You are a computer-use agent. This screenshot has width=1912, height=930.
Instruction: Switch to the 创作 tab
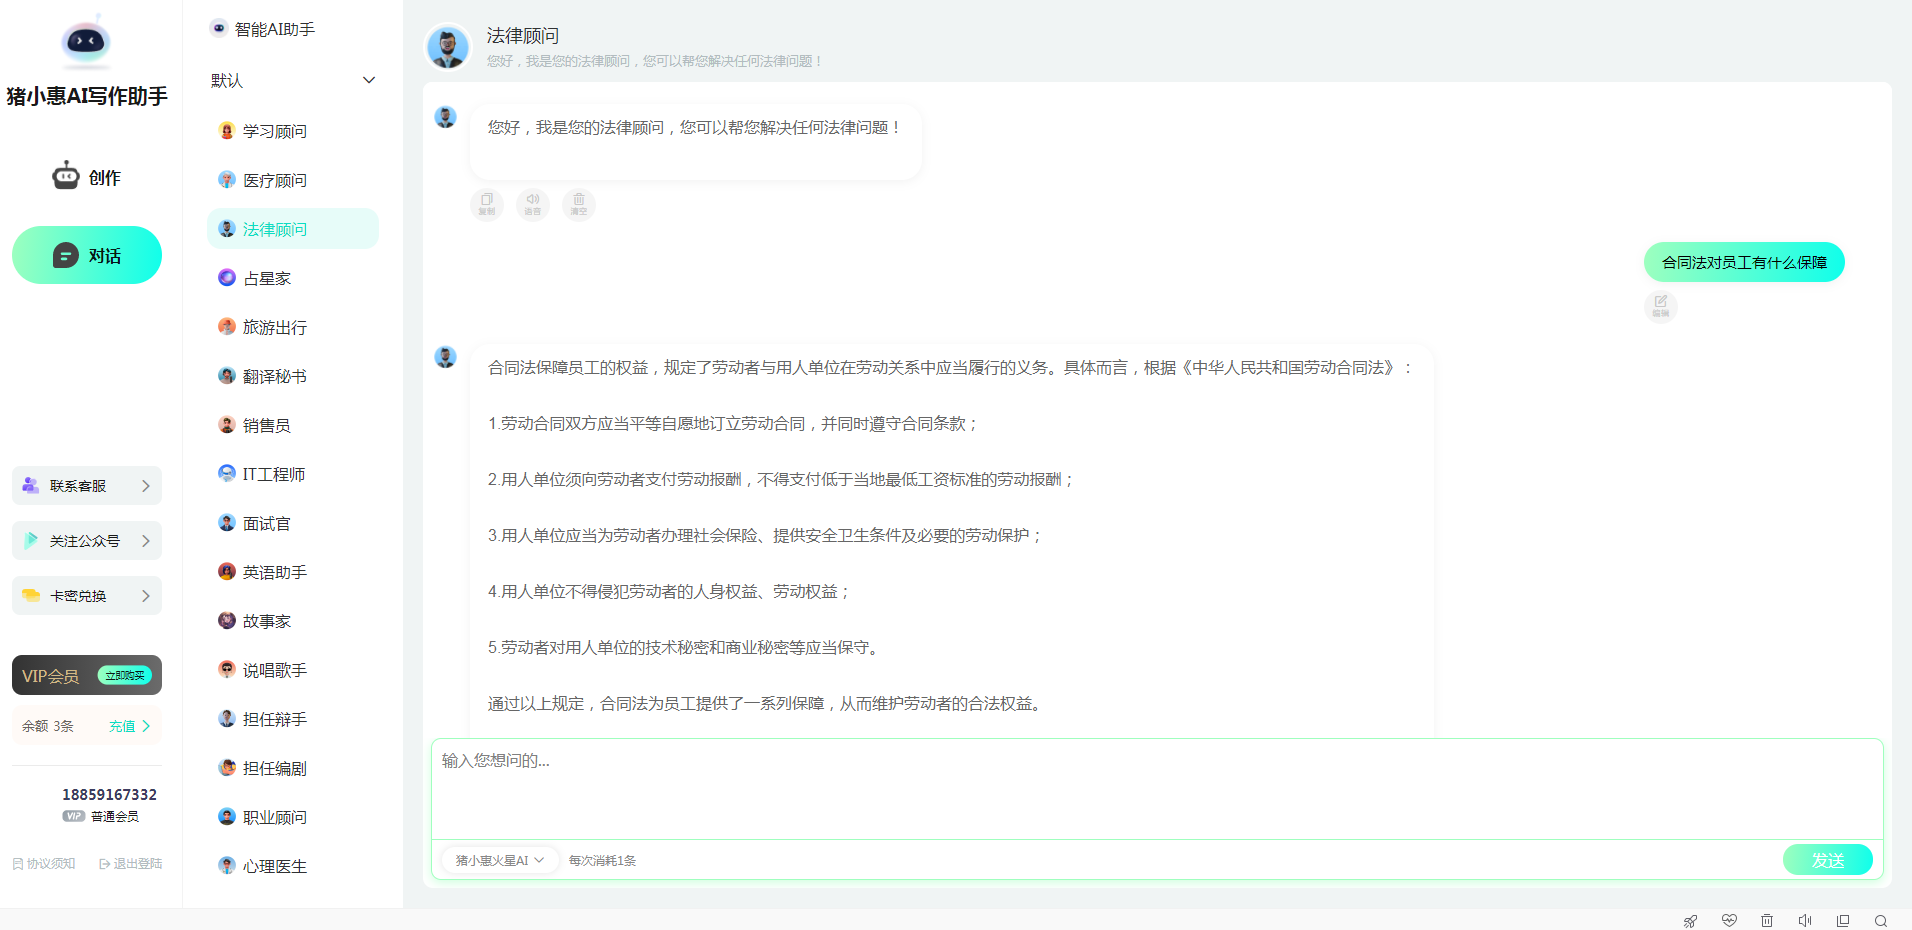(87, 178)
